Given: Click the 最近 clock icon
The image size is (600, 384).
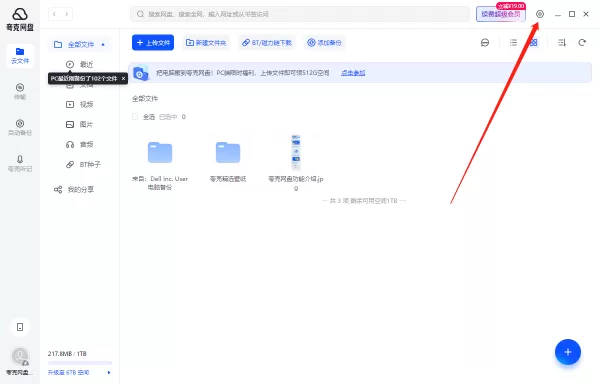Looking at the screenshot, I should tap(70, 64).
